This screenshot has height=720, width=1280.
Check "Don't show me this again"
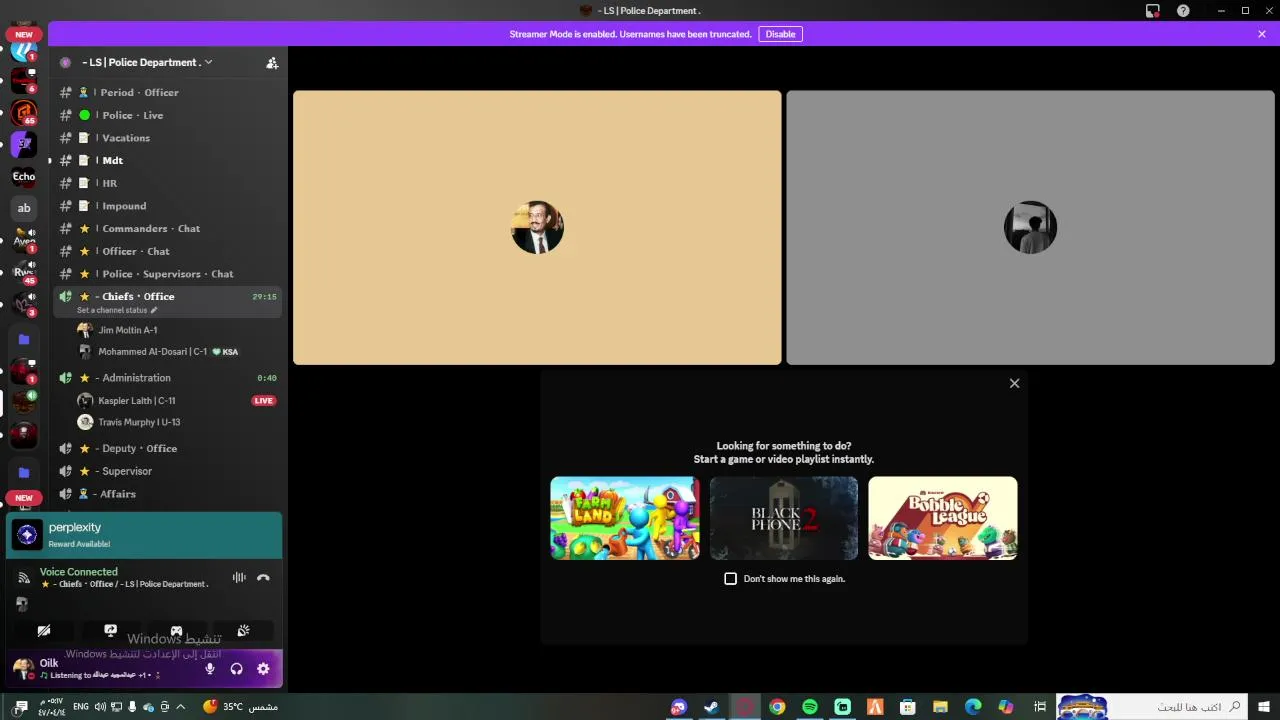(730, 579)
